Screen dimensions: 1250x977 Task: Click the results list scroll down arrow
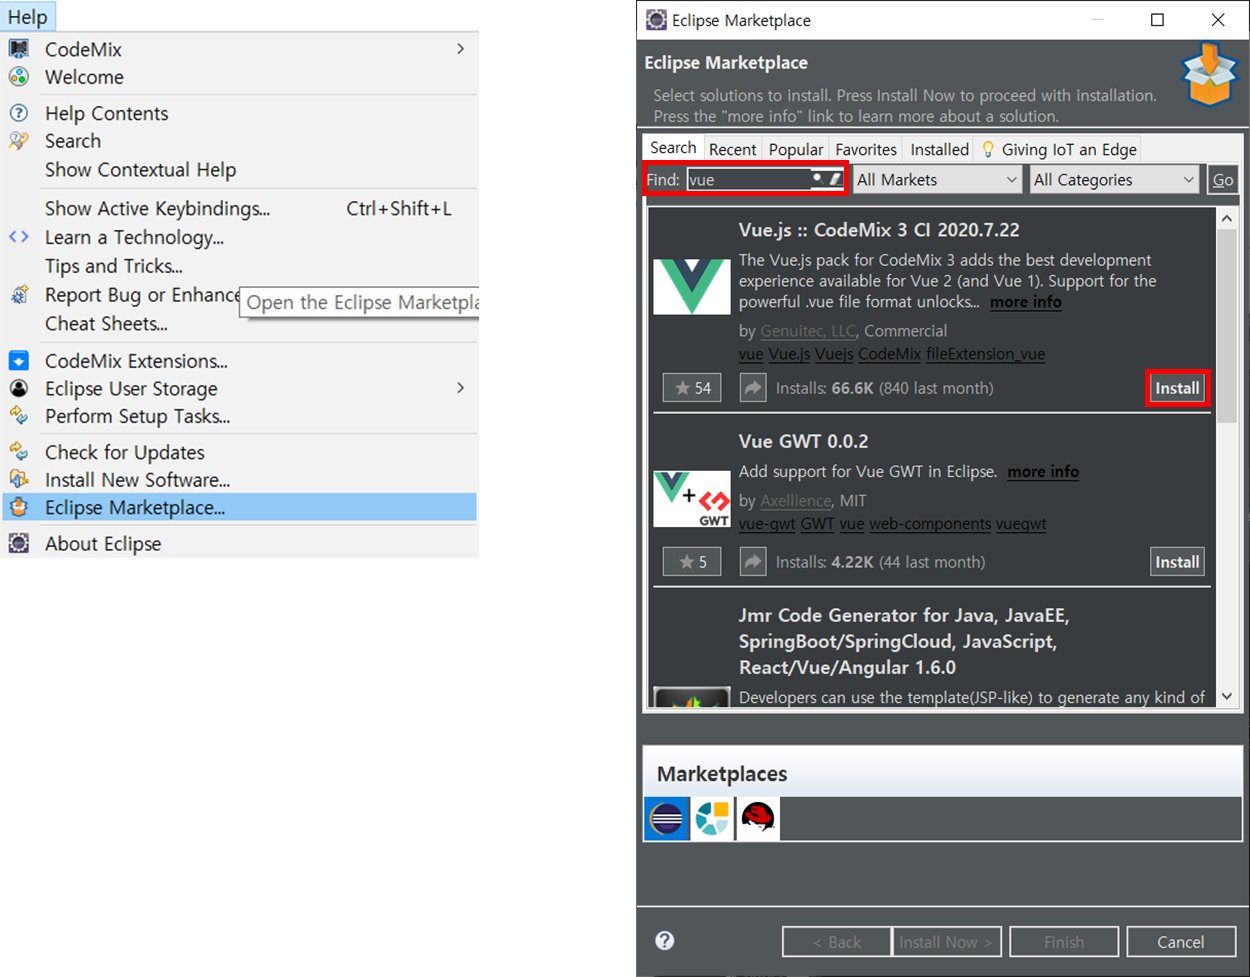[1227, 696]
